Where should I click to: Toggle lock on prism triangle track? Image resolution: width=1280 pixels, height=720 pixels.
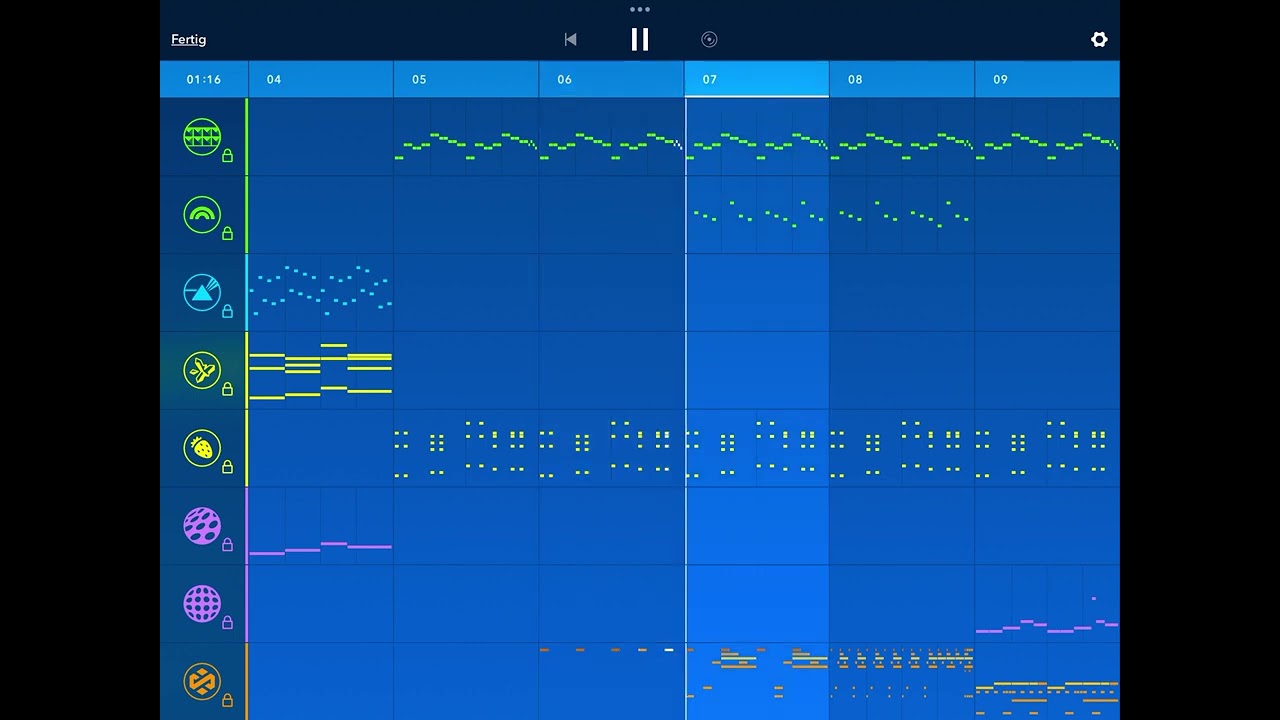(x=227, y=312)
